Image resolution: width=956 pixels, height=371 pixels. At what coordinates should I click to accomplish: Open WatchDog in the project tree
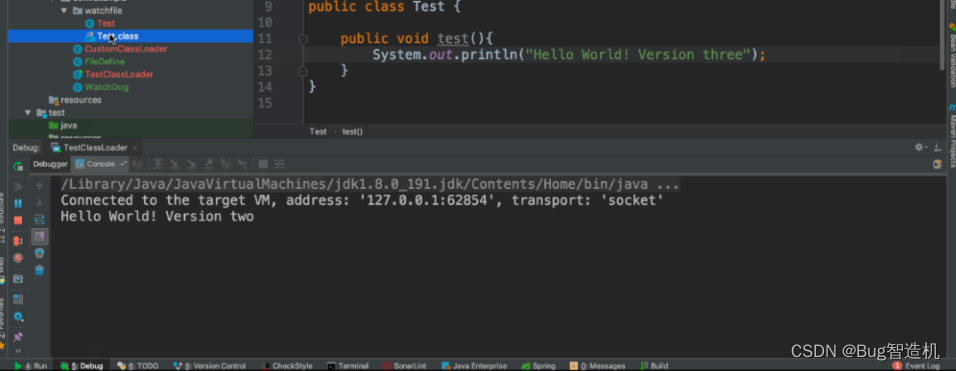(x=106, y=87)
